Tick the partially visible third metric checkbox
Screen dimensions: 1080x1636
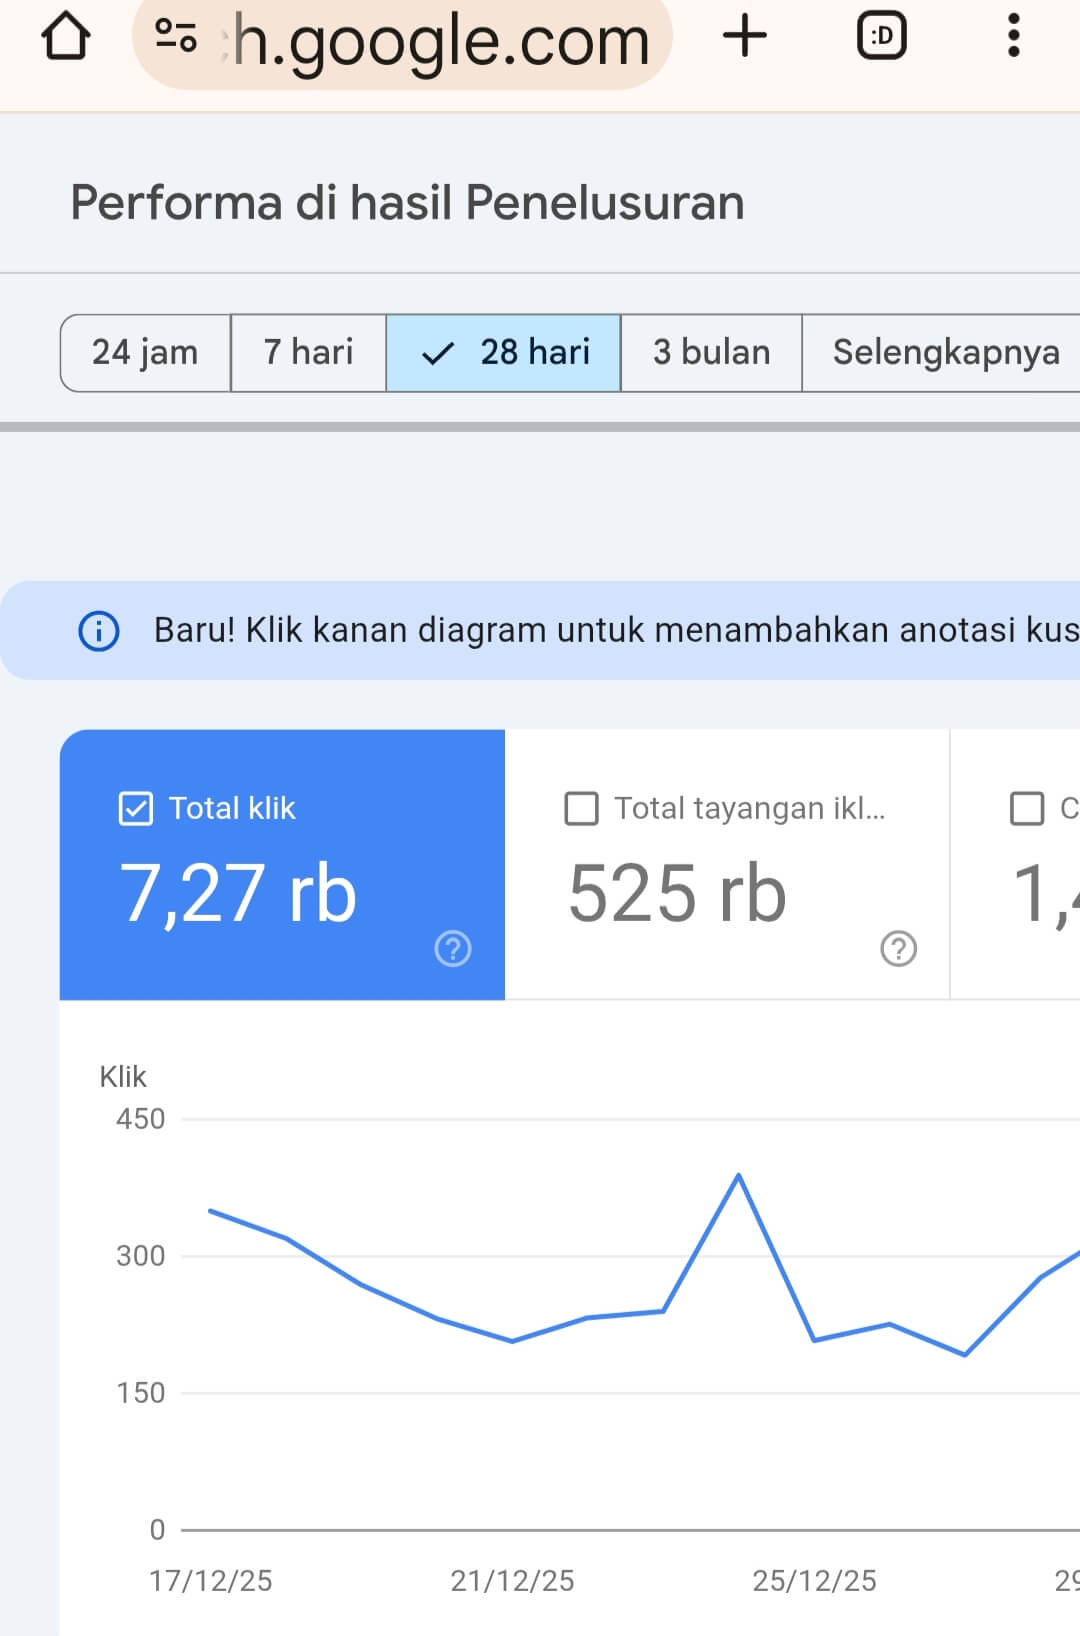[1027, 808]
